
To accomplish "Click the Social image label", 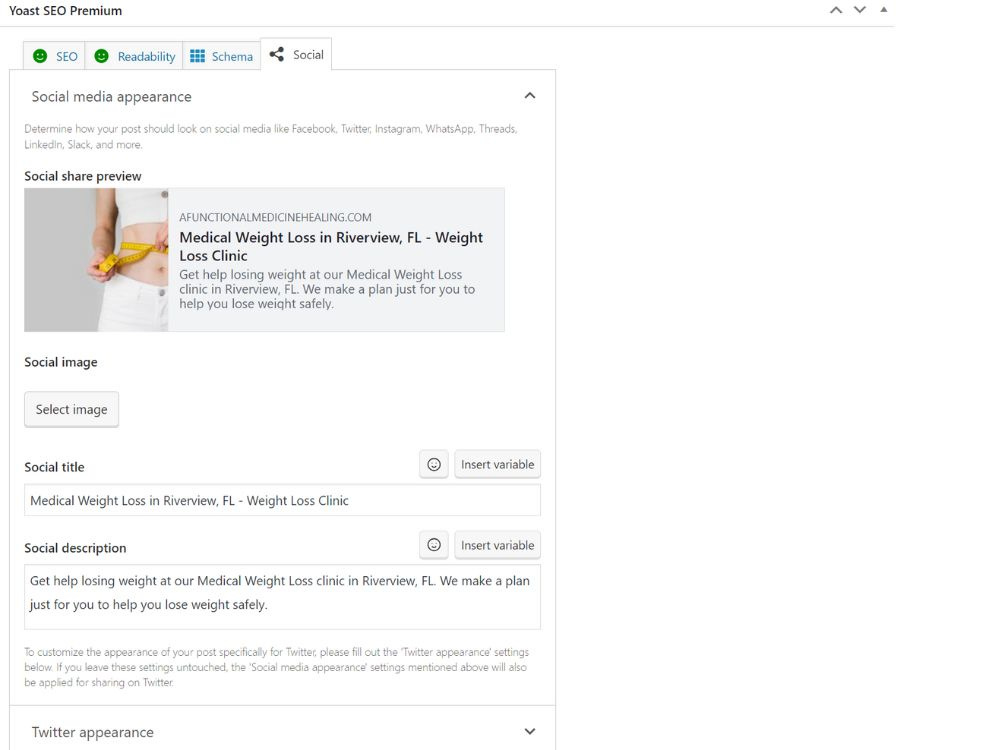I will click(61, 362).
